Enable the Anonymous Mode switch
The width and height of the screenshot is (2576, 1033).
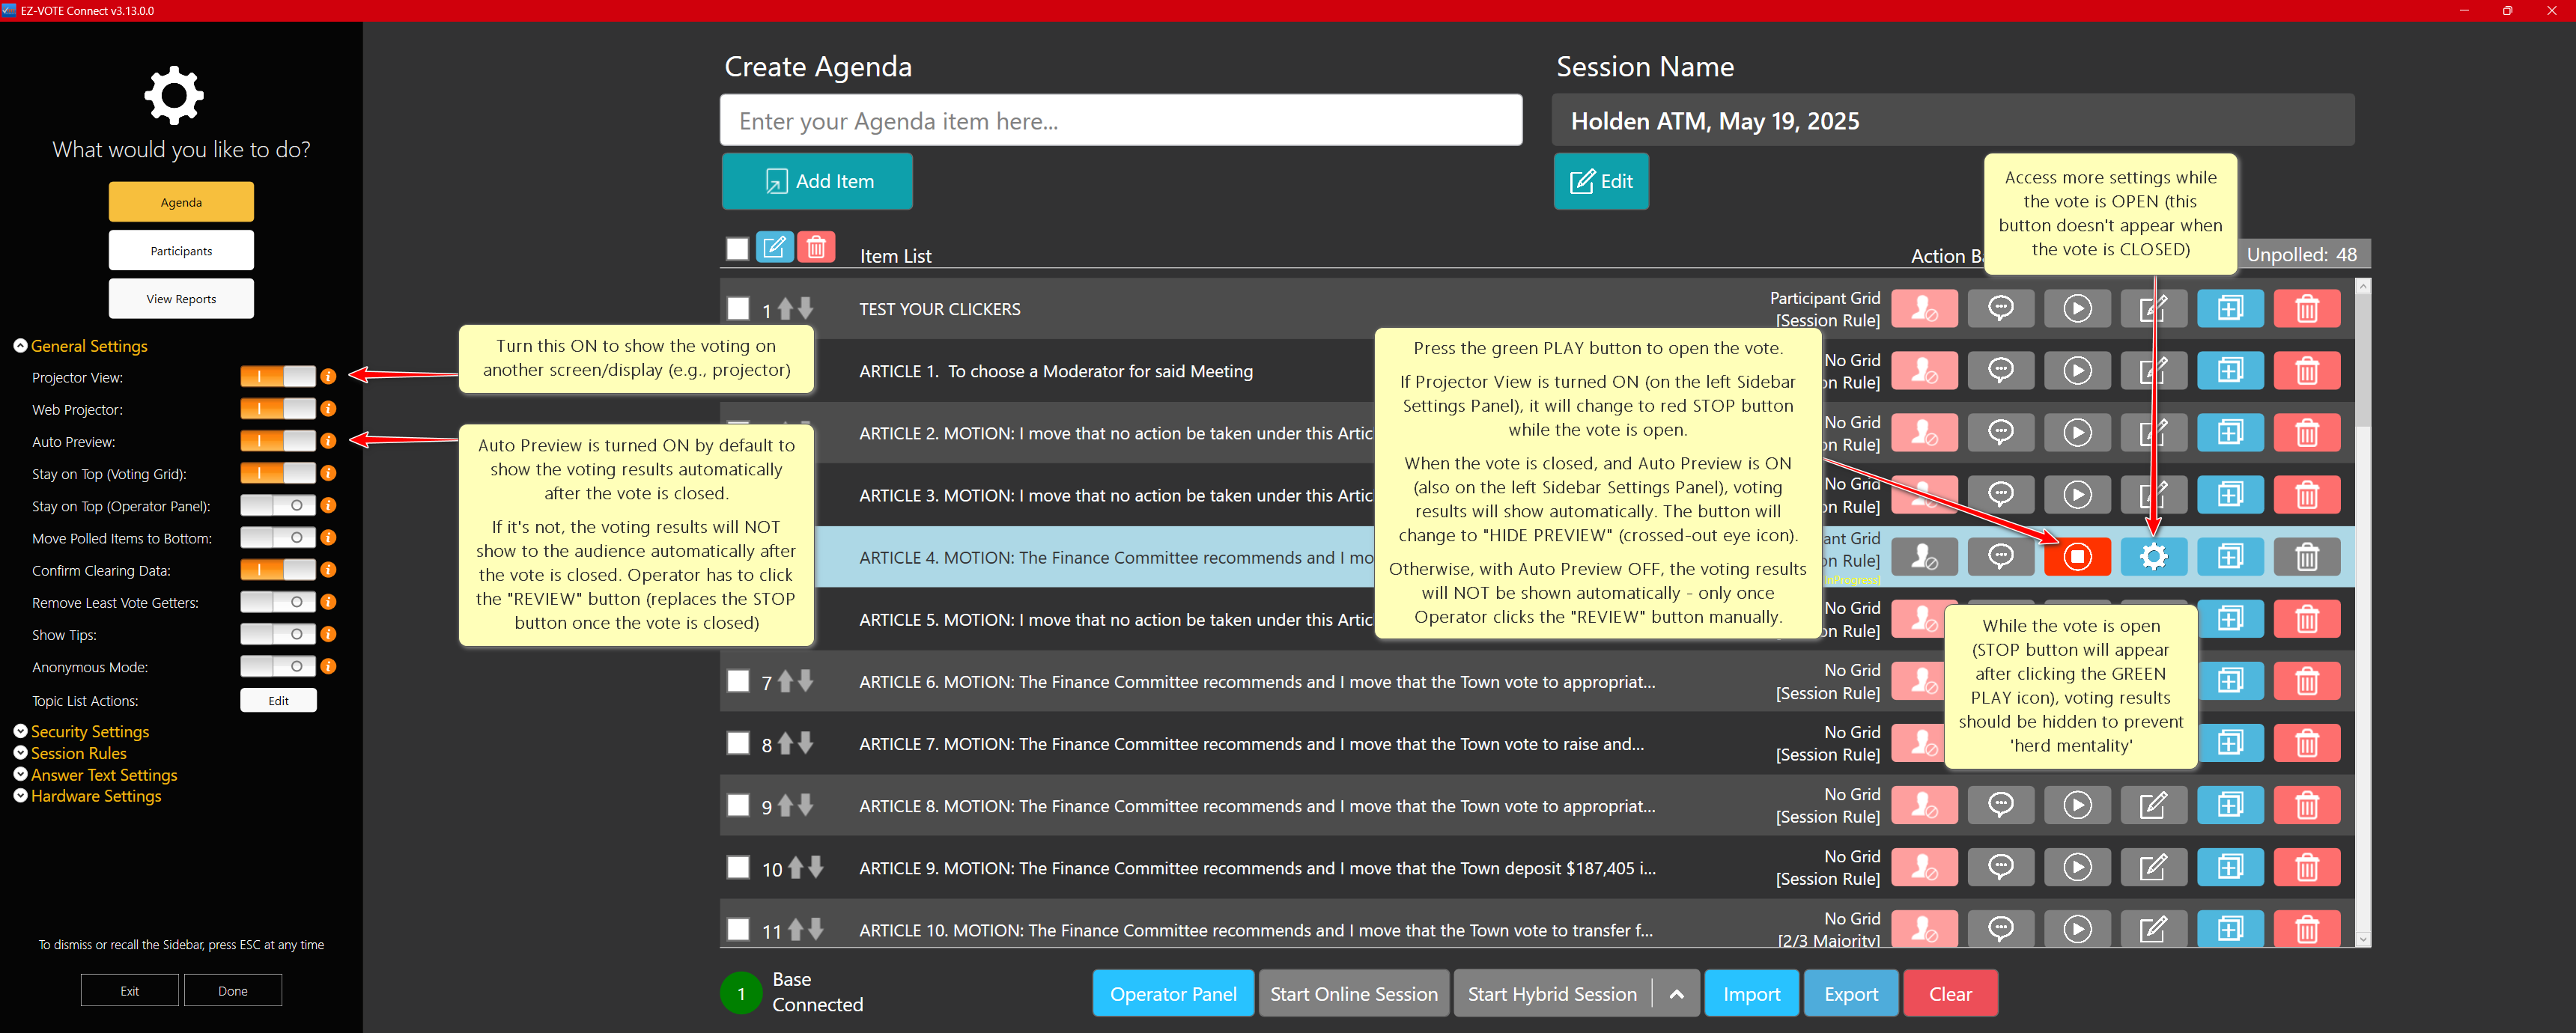coord(278,667)
